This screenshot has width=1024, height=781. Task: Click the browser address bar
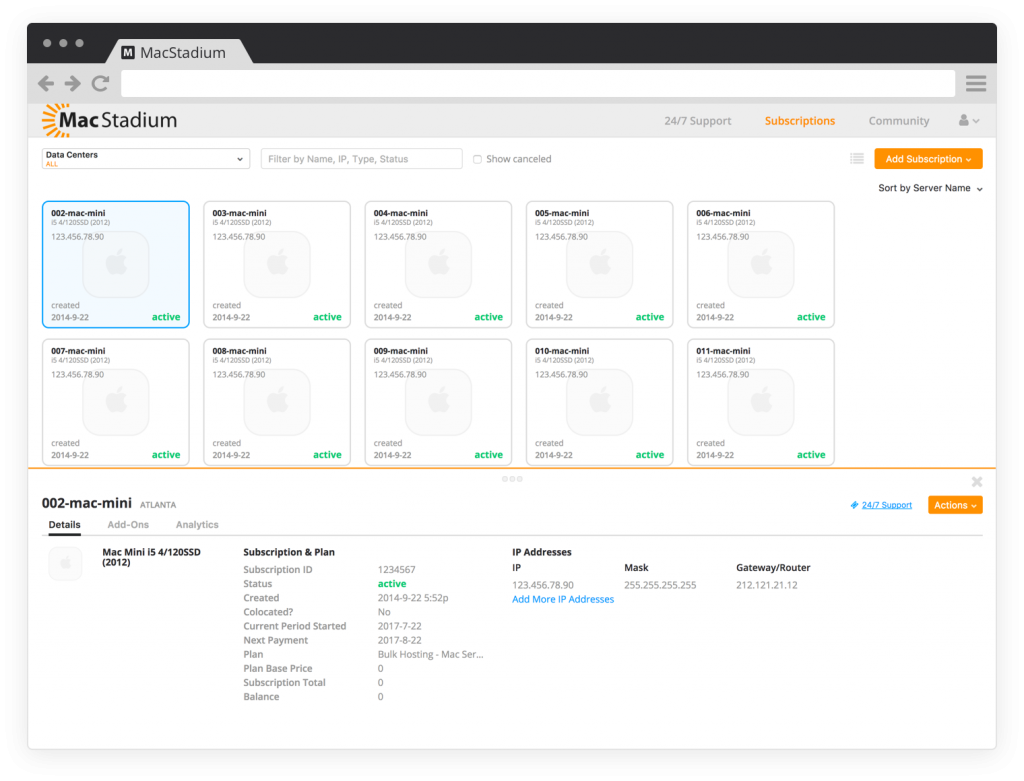pyautogui.click(x=537, y=84)
